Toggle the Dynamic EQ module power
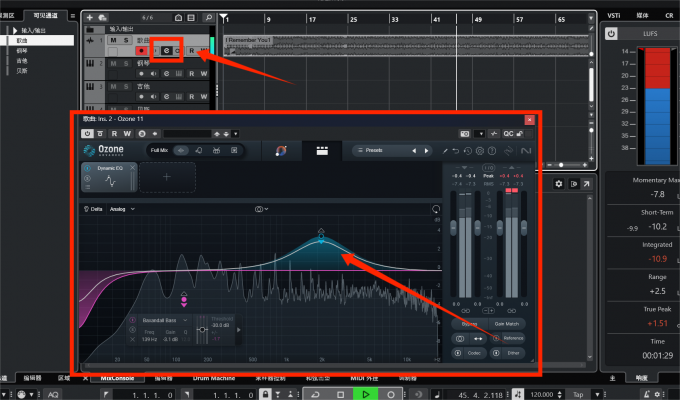Screen dimensions: 680x400 88,168
